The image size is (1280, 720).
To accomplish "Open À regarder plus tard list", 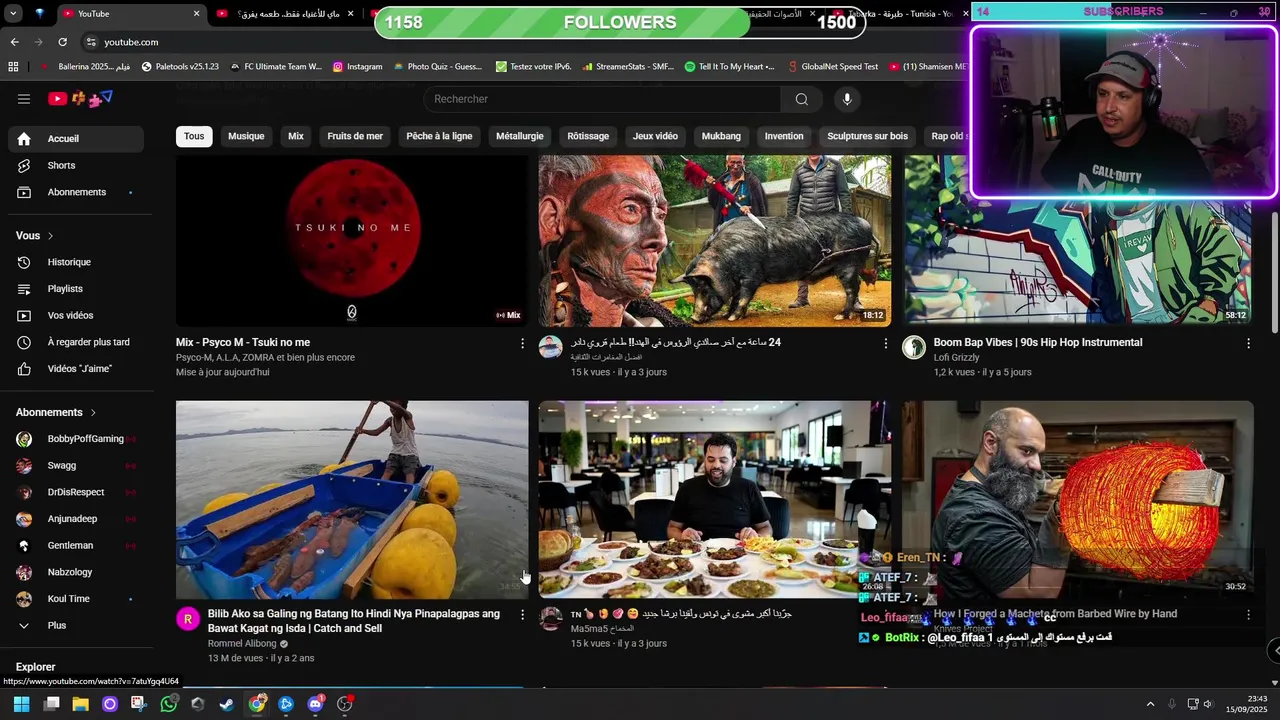I will [76, 342].
